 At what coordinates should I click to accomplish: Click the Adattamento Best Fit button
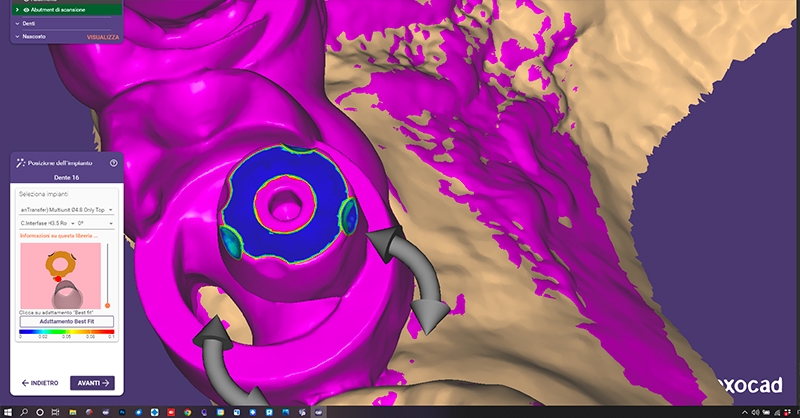point(66,322)
